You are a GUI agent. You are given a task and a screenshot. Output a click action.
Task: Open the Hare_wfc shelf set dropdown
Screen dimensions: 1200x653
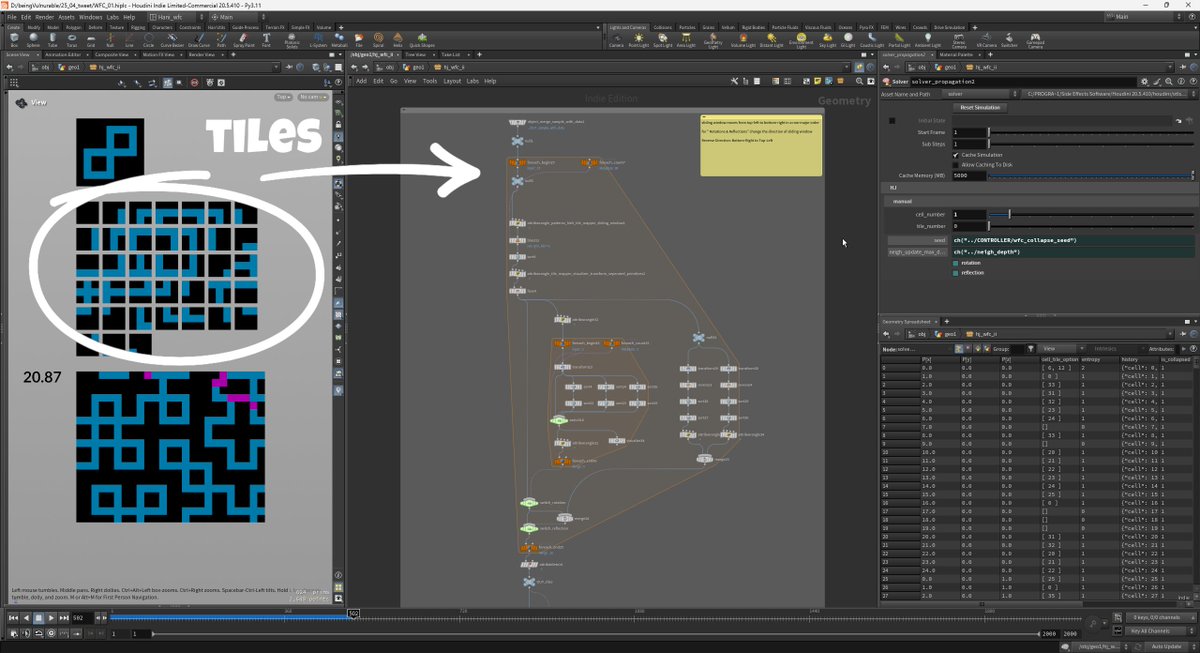tap(176, 17)
